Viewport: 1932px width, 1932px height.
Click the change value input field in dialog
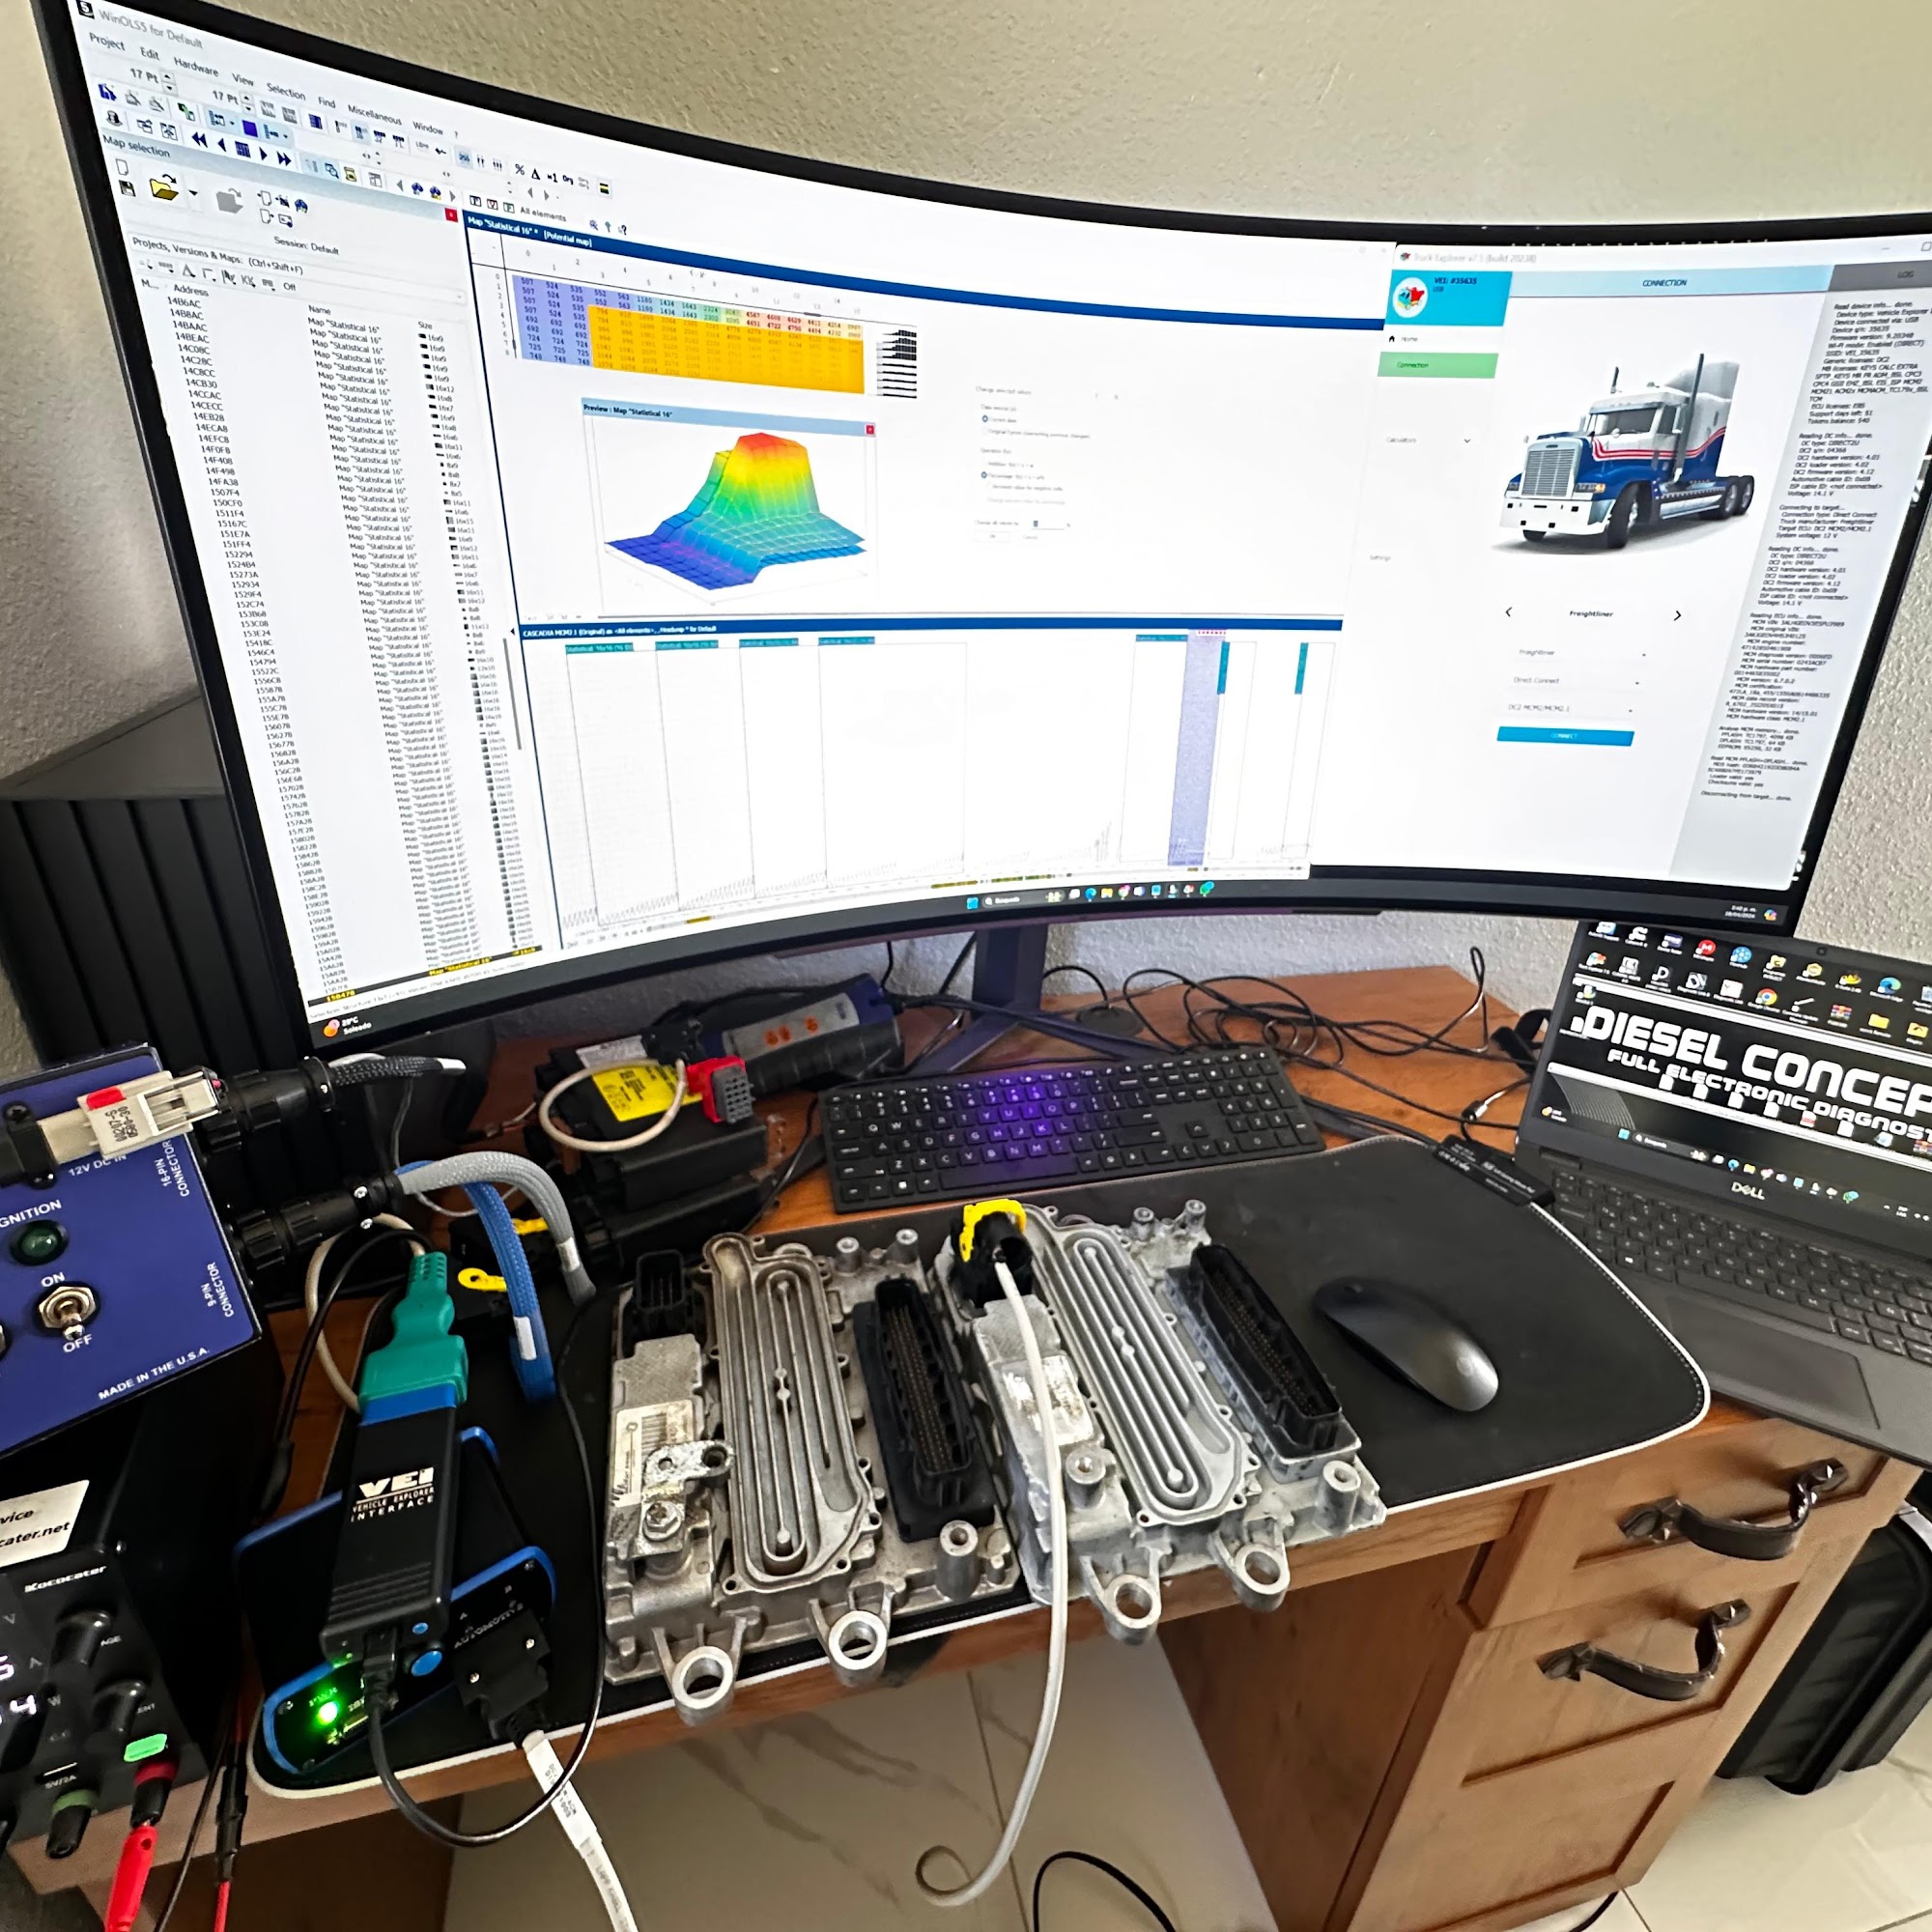[x=1049, y=524]
